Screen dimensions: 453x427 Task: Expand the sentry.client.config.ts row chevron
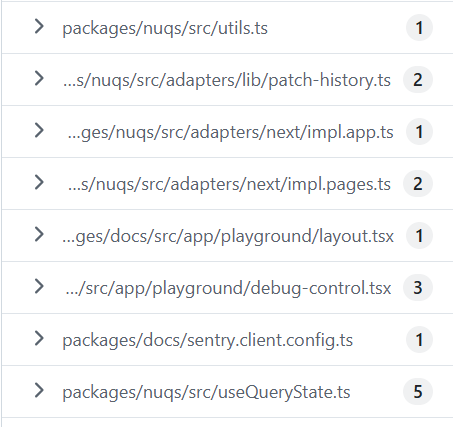(x=39, y=339)
